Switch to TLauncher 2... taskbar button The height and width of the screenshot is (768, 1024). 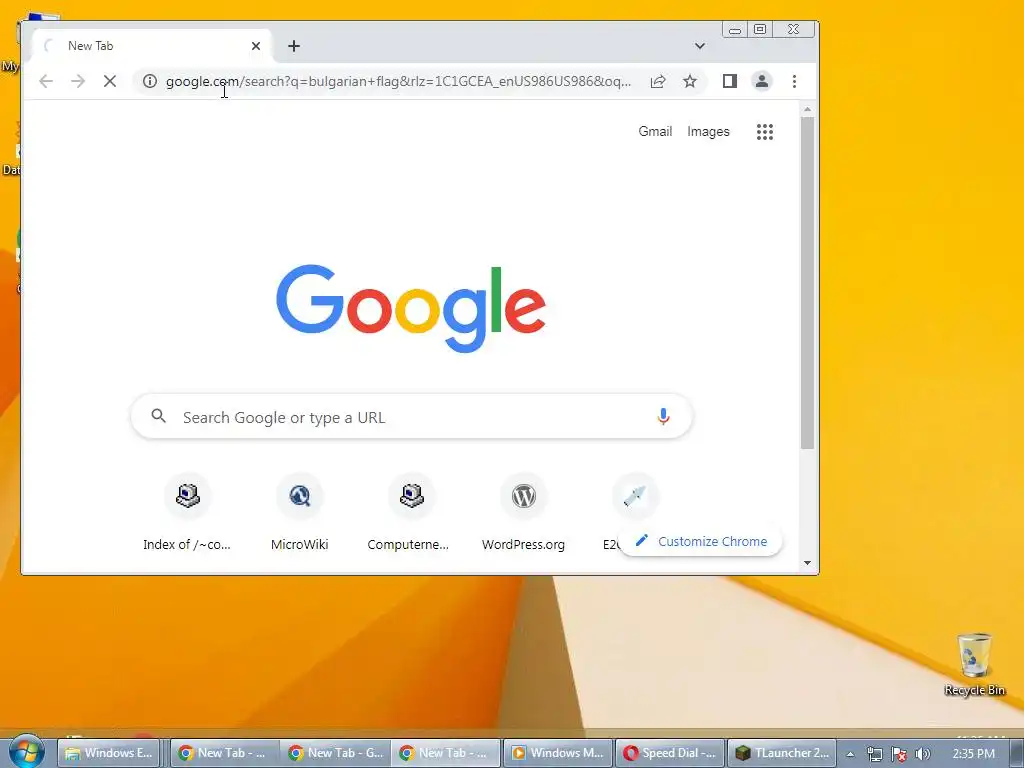781,753
